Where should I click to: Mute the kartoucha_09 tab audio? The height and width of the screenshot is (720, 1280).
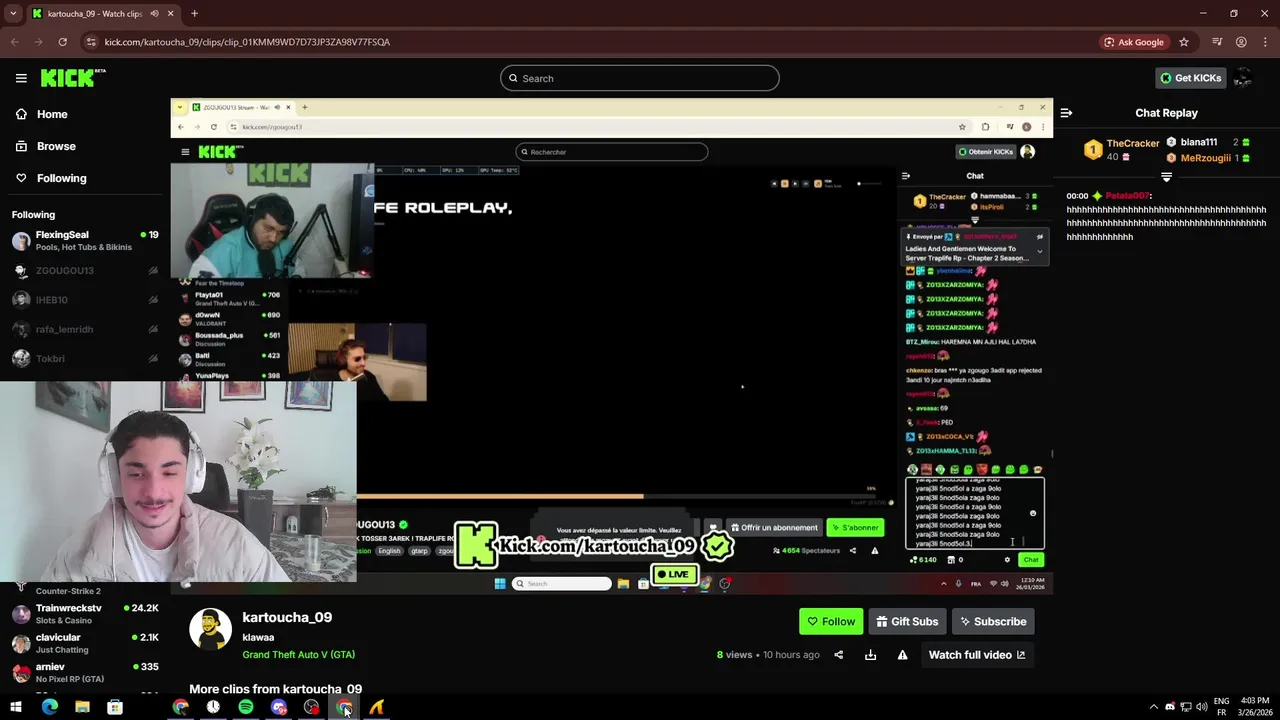coord(153,14)
